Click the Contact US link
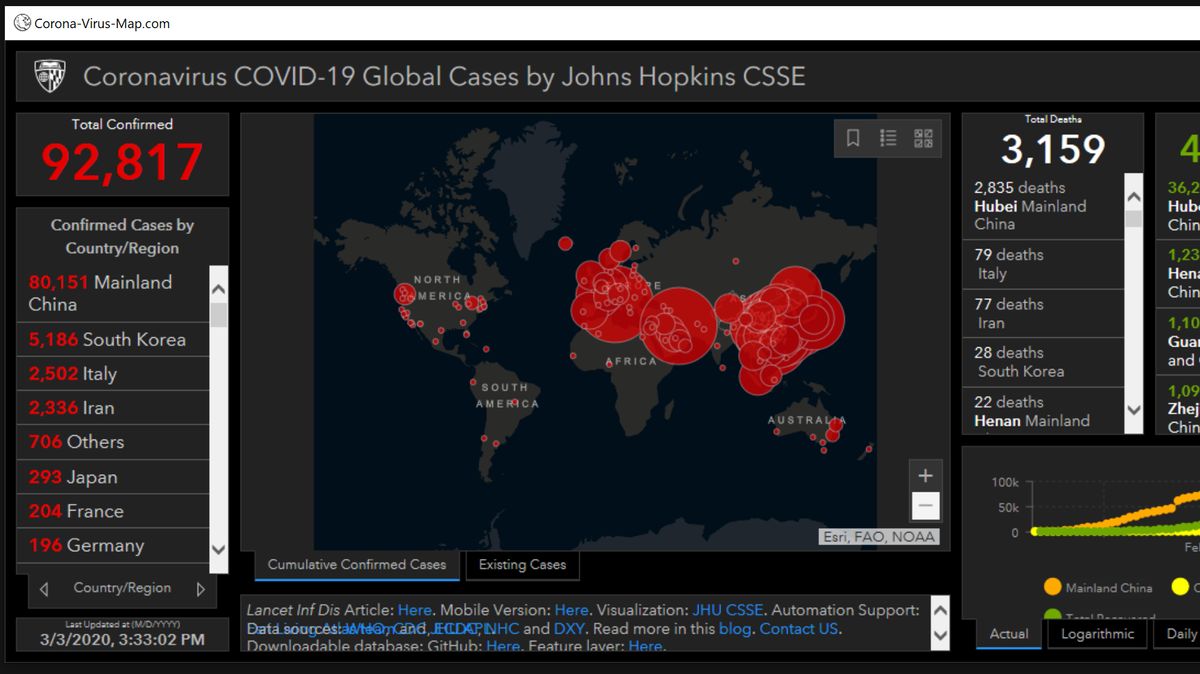This screenshot has width=1200, height=674. (798, 629)
